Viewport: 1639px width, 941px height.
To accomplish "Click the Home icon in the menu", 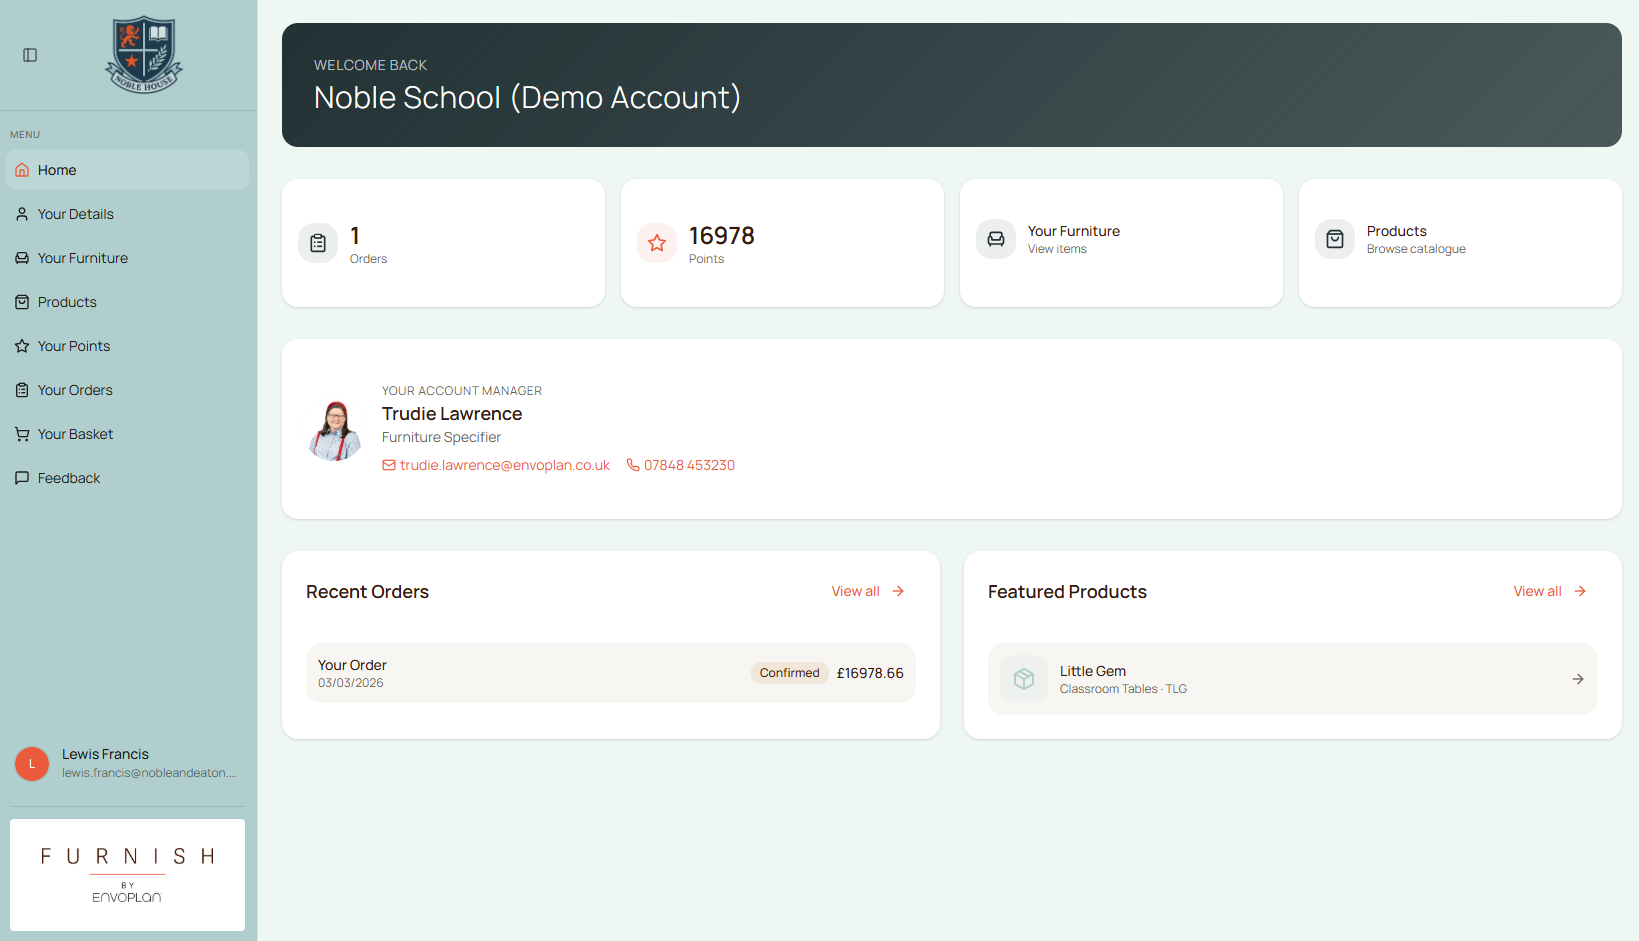I will point(22,170).
